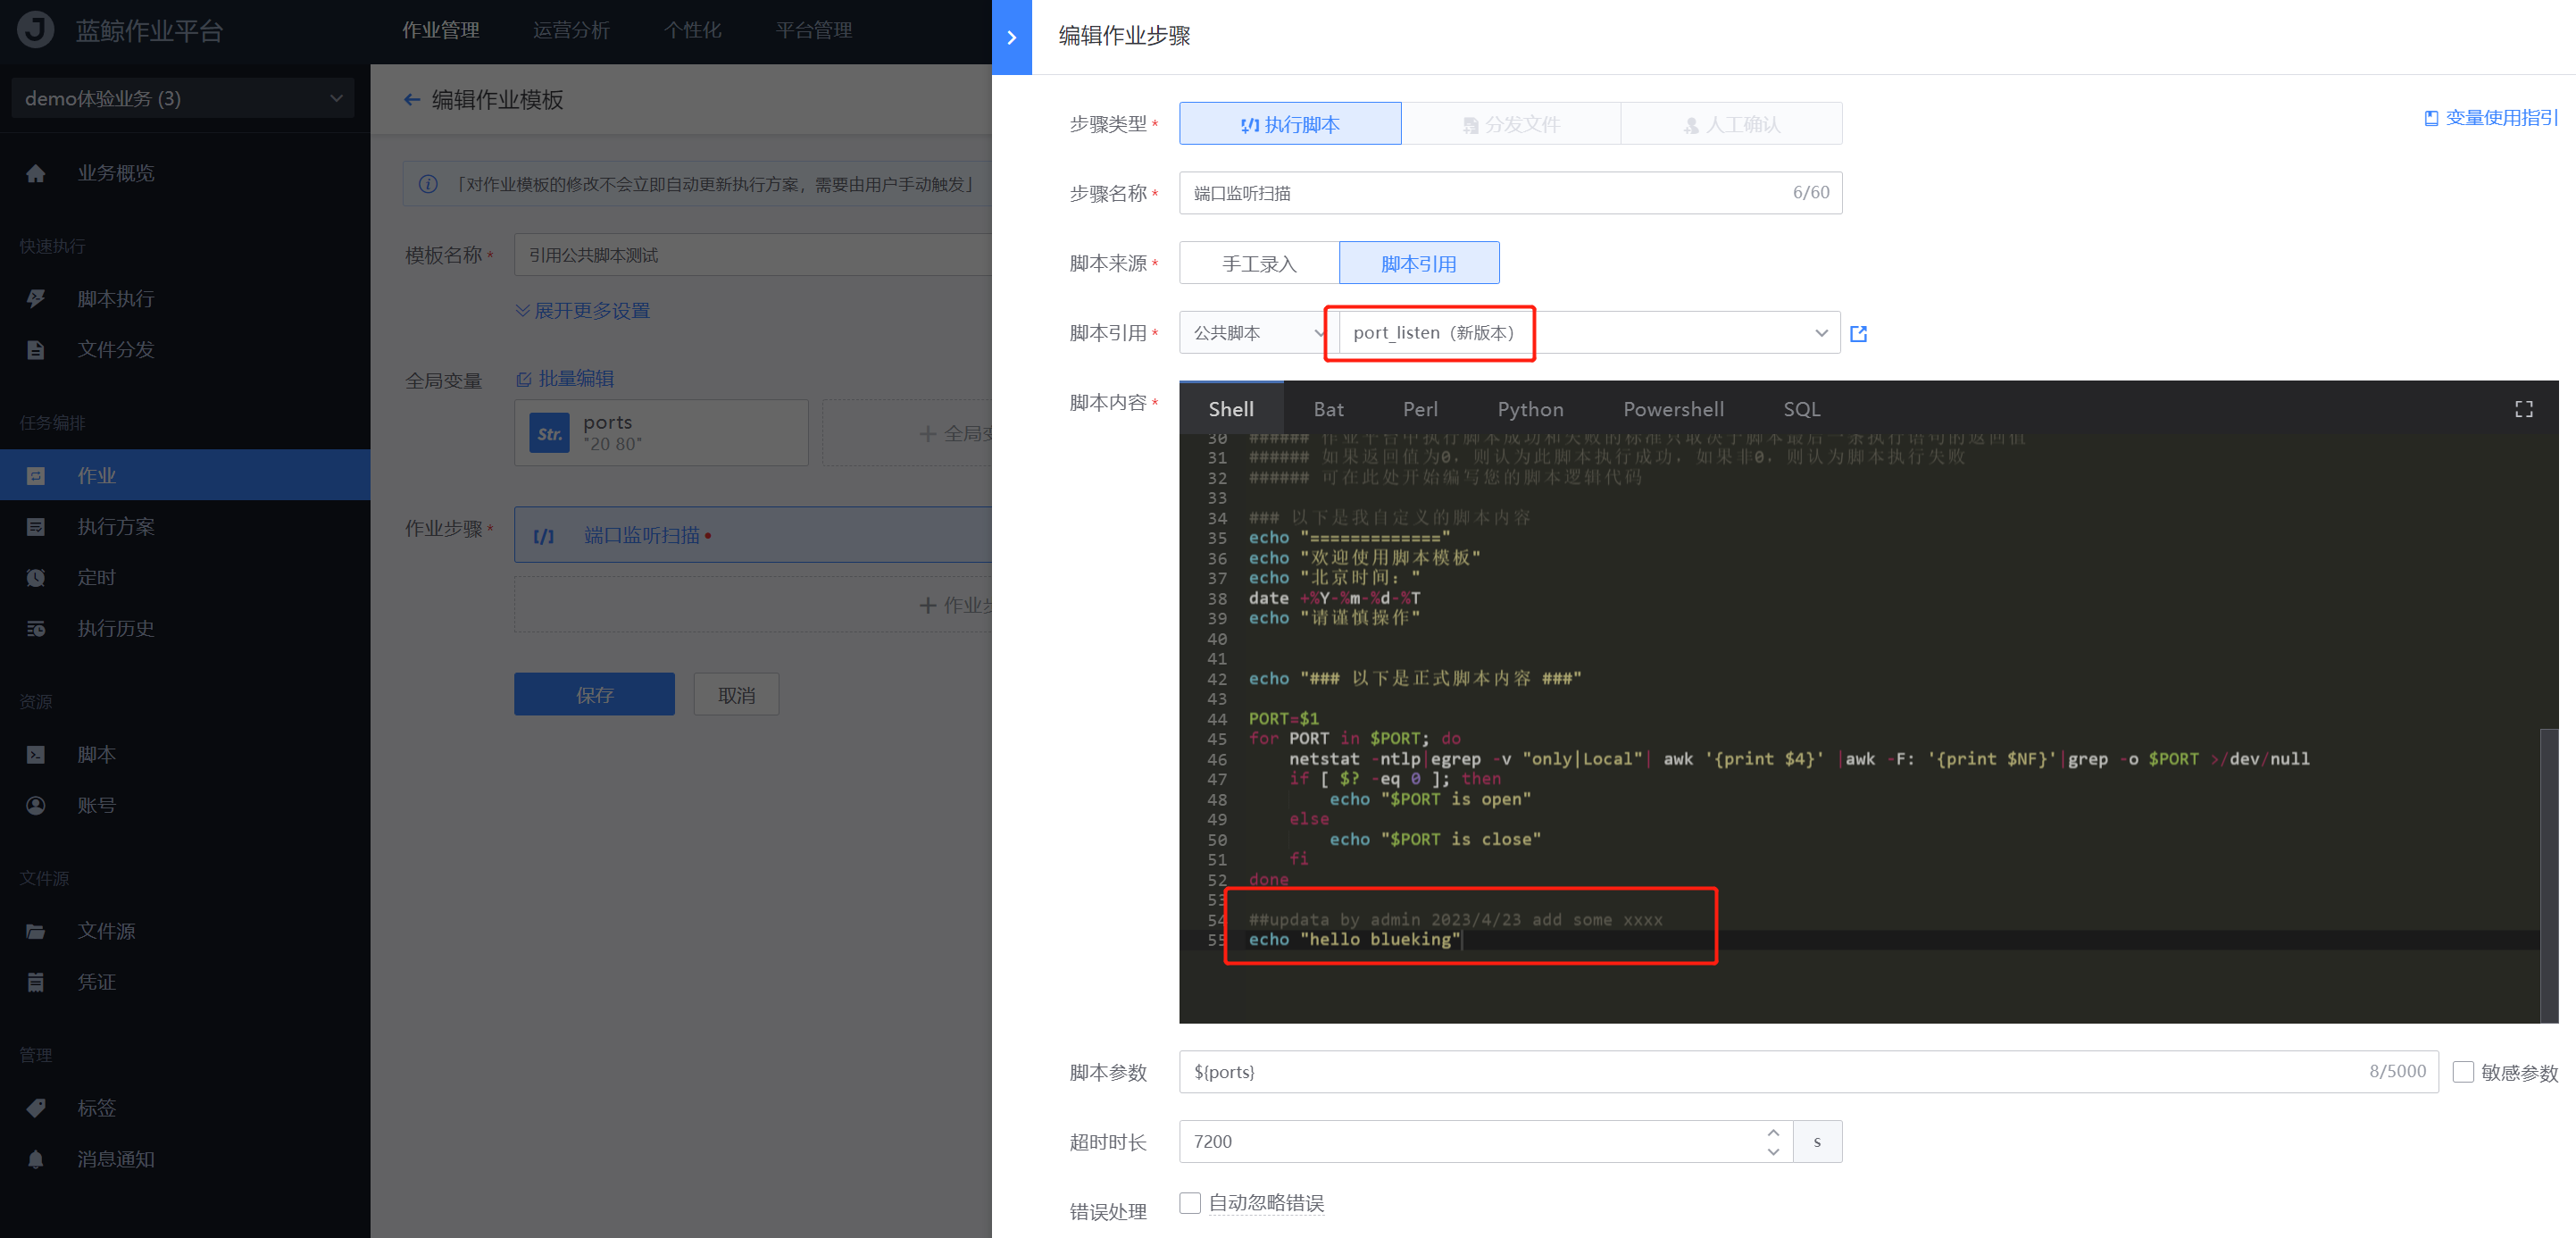Select 分发文件 step type
The image size is (2576, 1238).
1511,124
